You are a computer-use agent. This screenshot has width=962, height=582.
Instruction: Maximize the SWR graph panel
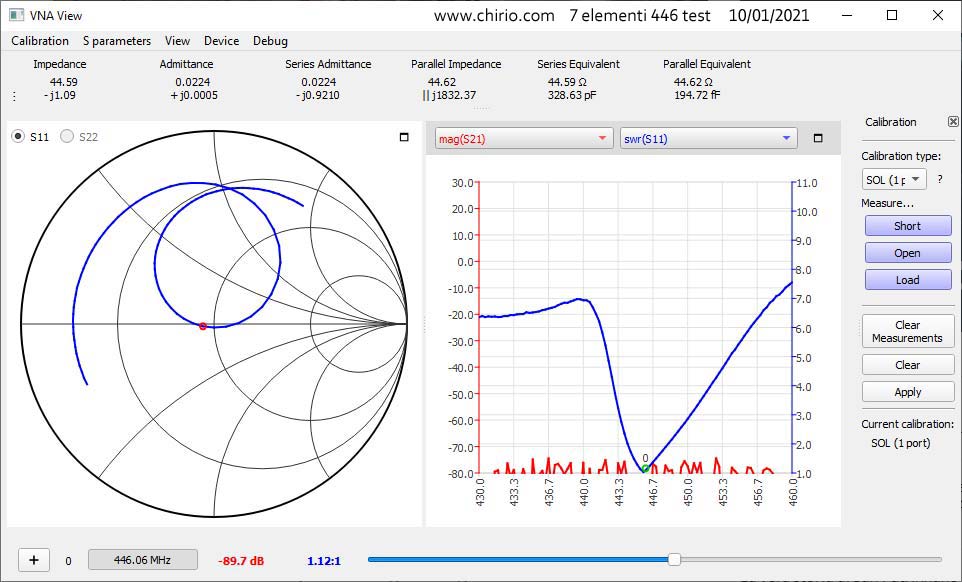(x=818, y=139)
